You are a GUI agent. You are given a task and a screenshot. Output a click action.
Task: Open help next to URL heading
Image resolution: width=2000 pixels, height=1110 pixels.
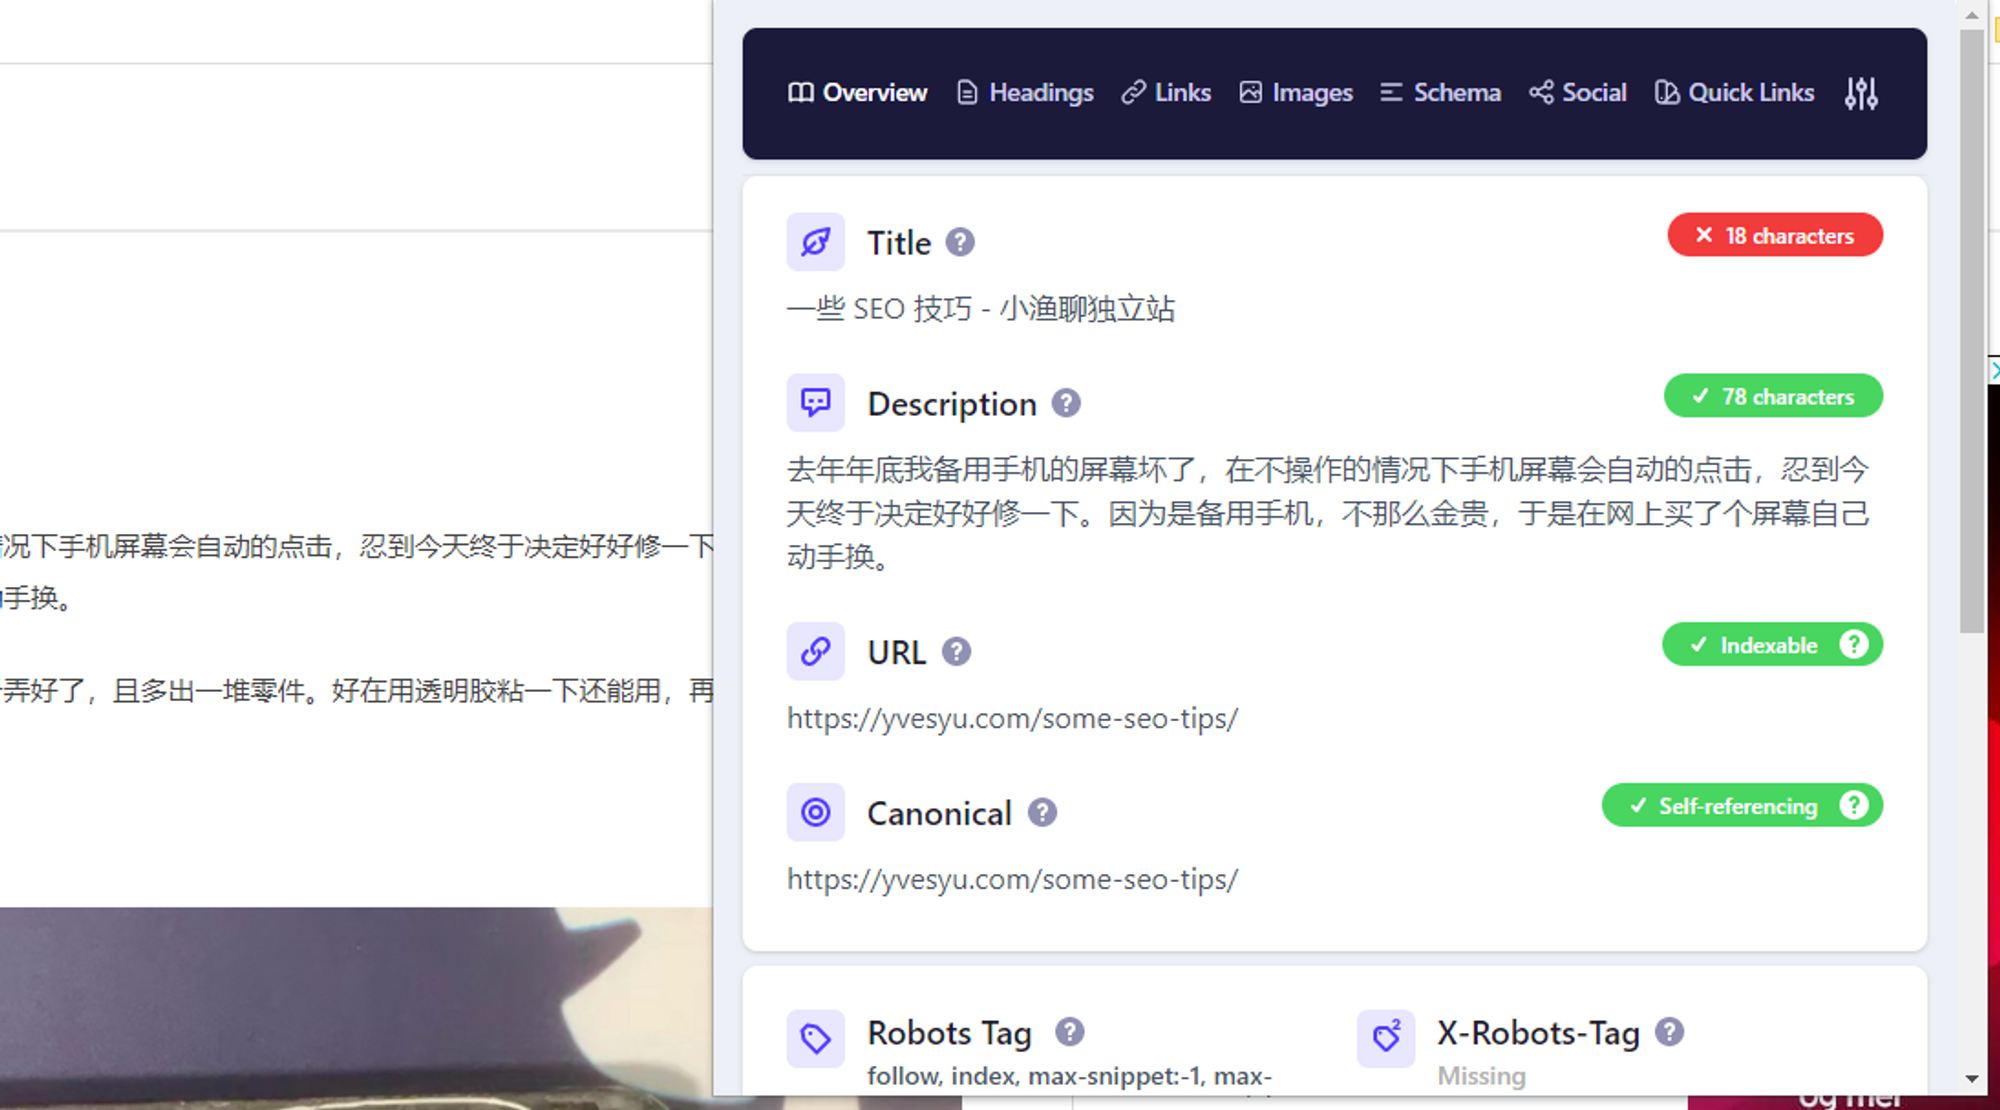(x=956, y=652)
